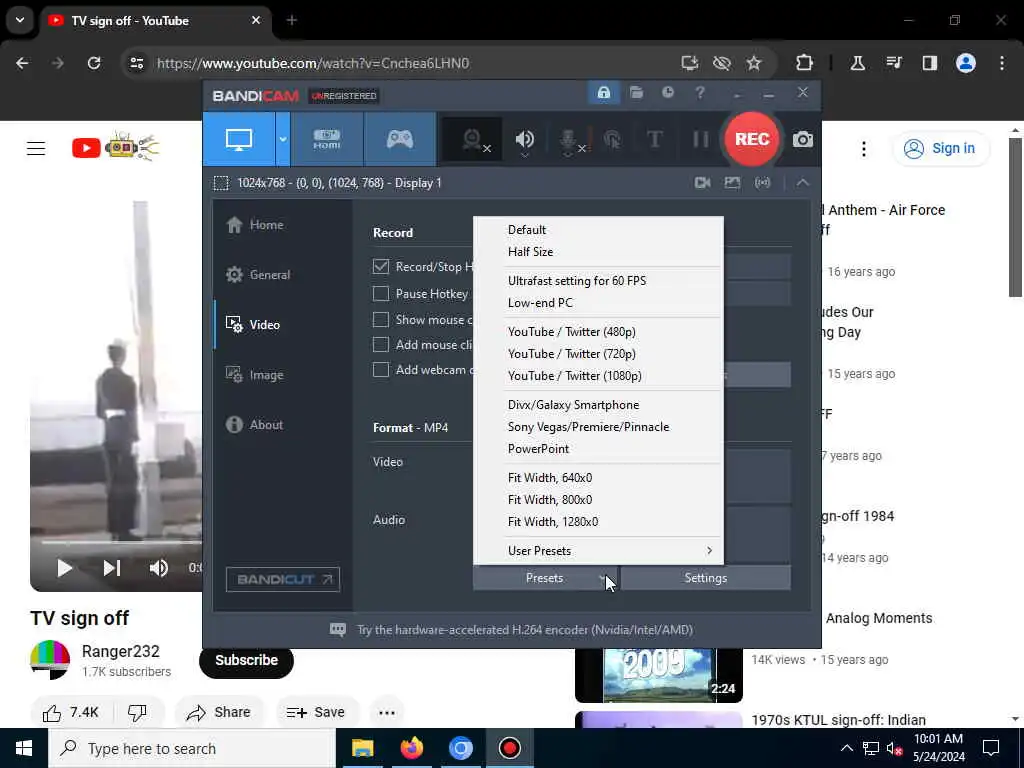Image resolution: width=1024 pixels, height=768 pixels.
Task: Click the rectangle area selection icon
Action: pos(221,183)
